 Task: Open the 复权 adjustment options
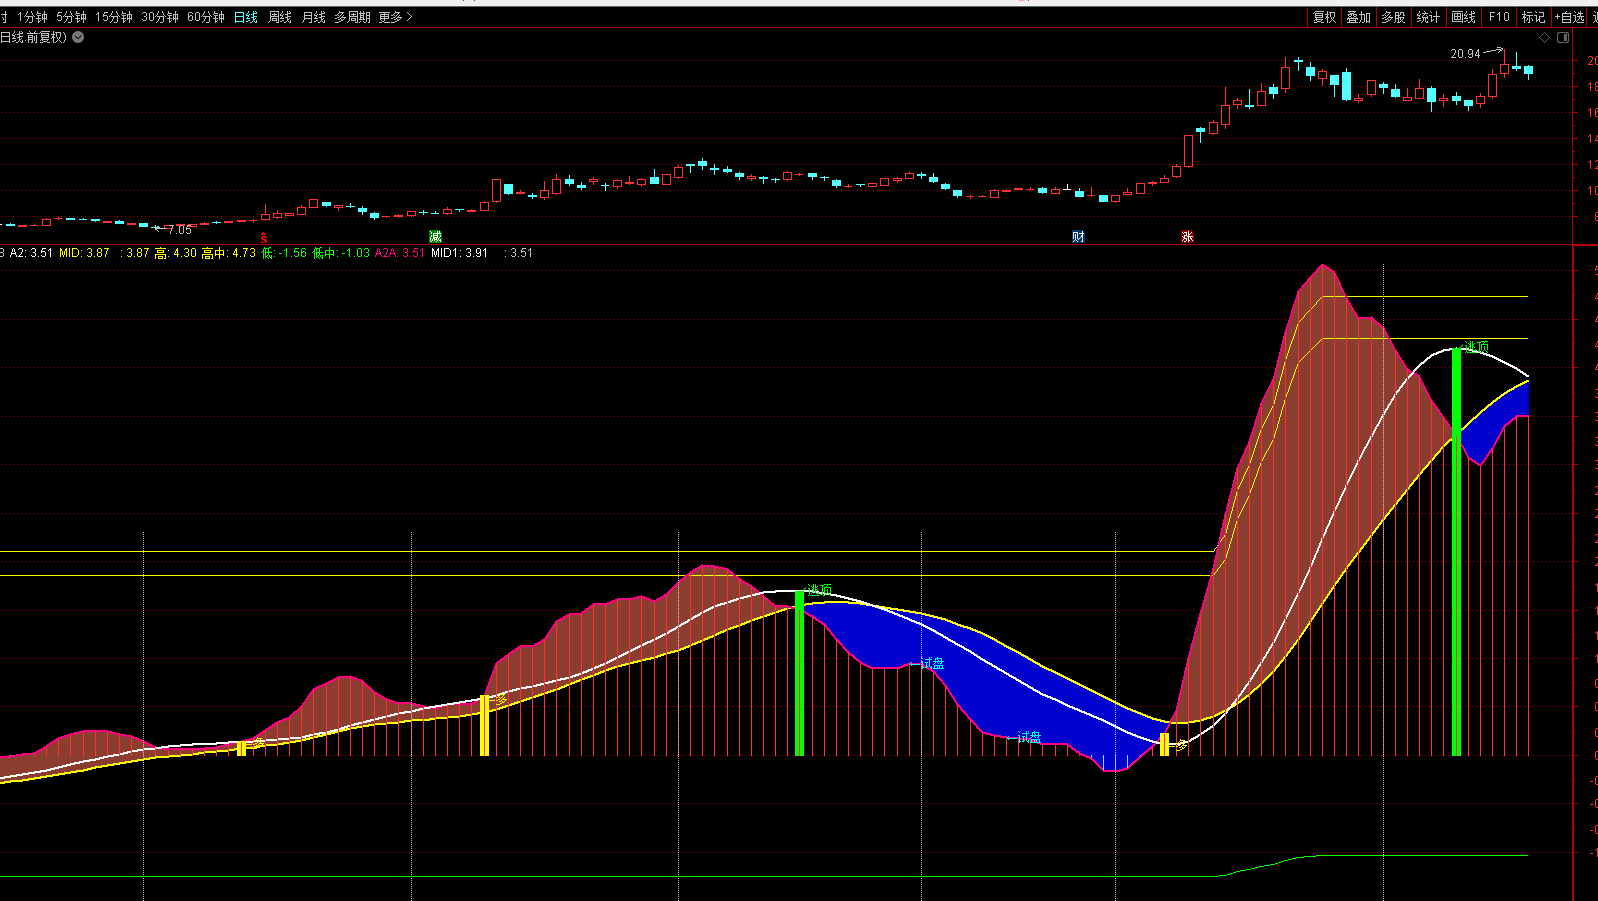[1324, 17]
